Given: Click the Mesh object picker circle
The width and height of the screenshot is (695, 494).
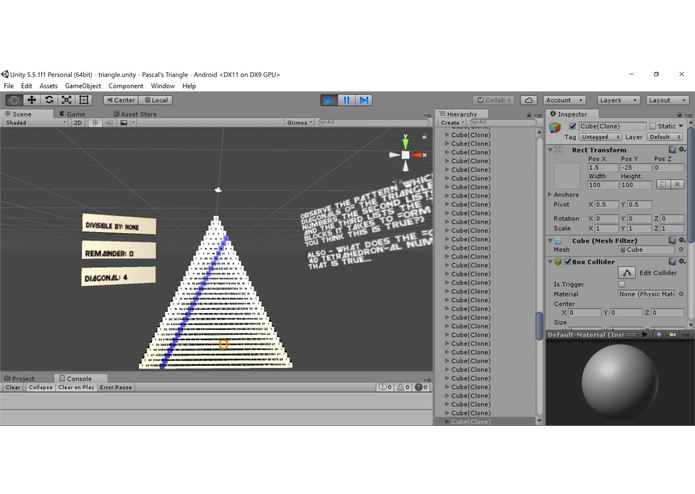Looking at the screenshot, I should click(681, 249).
